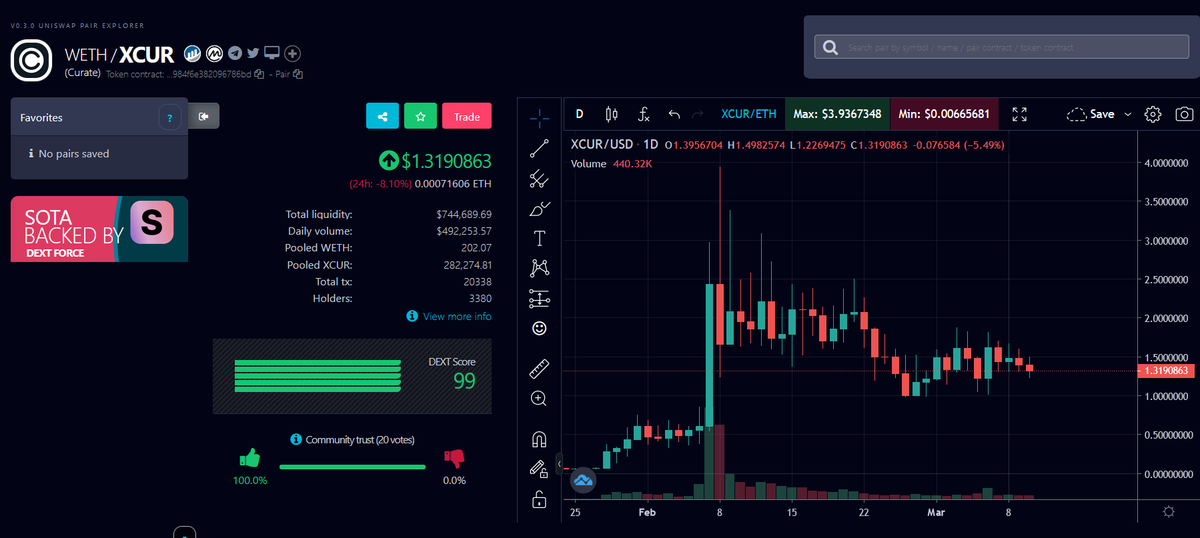Open the axis settings gear at bottom-right of chart
The image size is (1200, 538).
click(x=1168, y=512)
